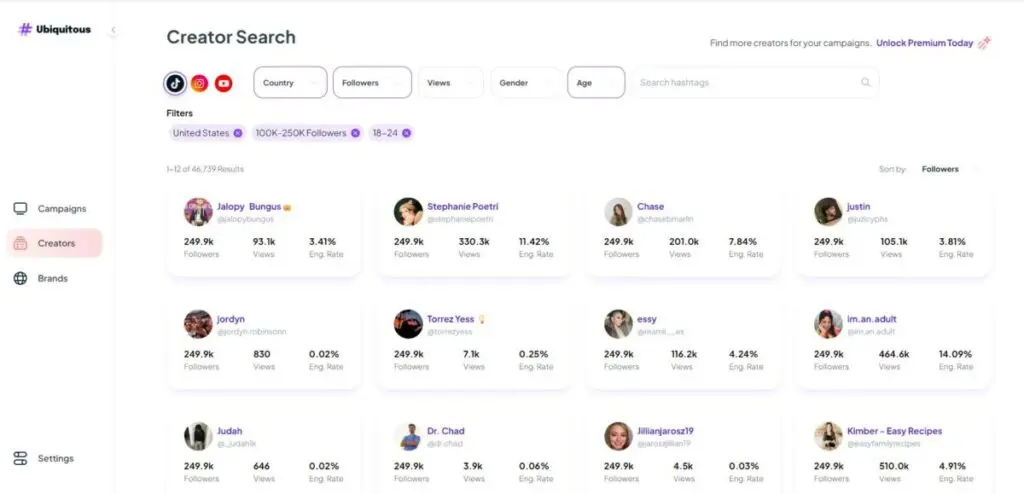Viewport: 1024px width, 494px height.
Task: Click the Ubiquitous hashtag logo
Action: pyautogui.click(x=25, y=29)
